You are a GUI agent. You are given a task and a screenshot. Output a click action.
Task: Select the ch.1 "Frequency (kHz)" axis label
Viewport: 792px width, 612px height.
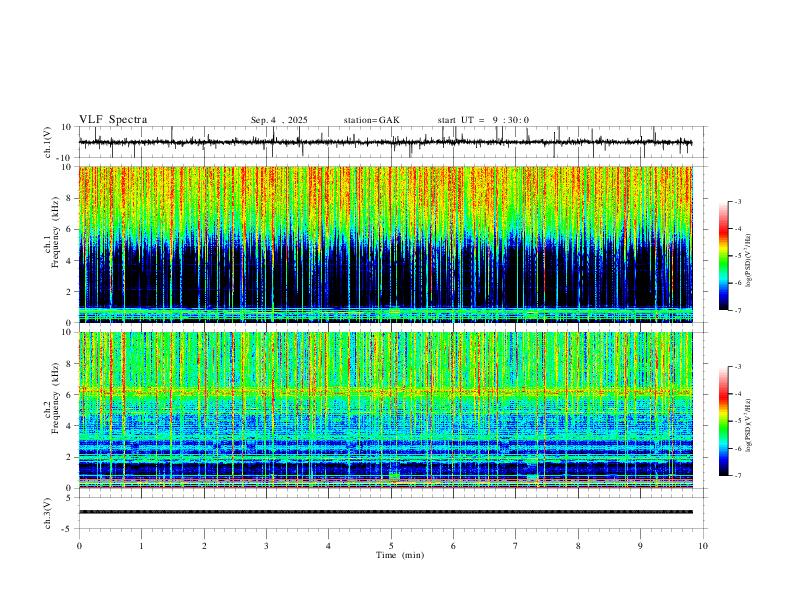click(55, 233)
